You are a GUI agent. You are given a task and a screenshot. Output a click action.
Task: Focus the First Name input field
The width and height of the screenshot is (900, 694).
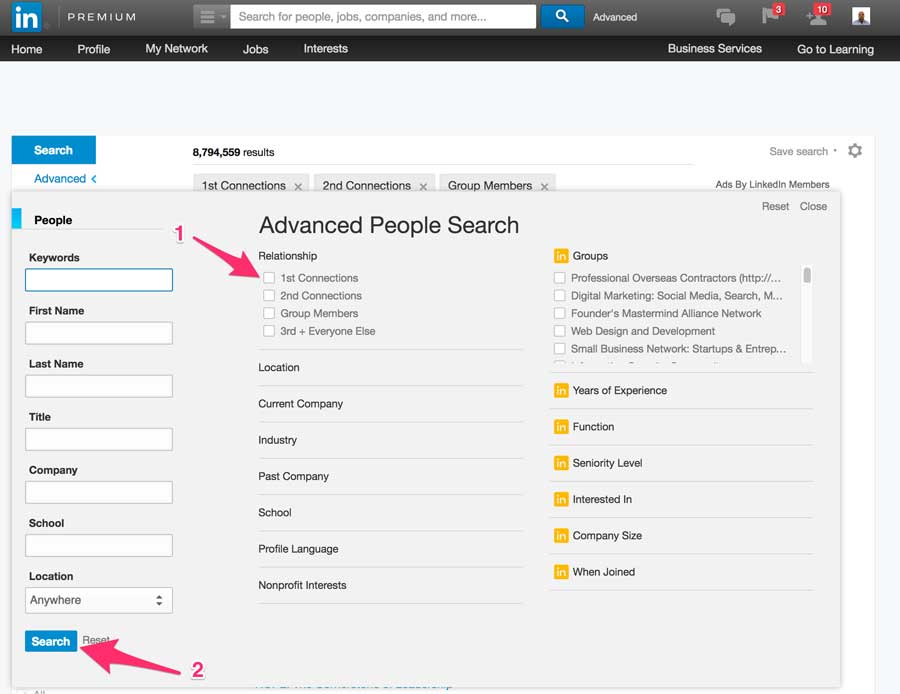99,333
